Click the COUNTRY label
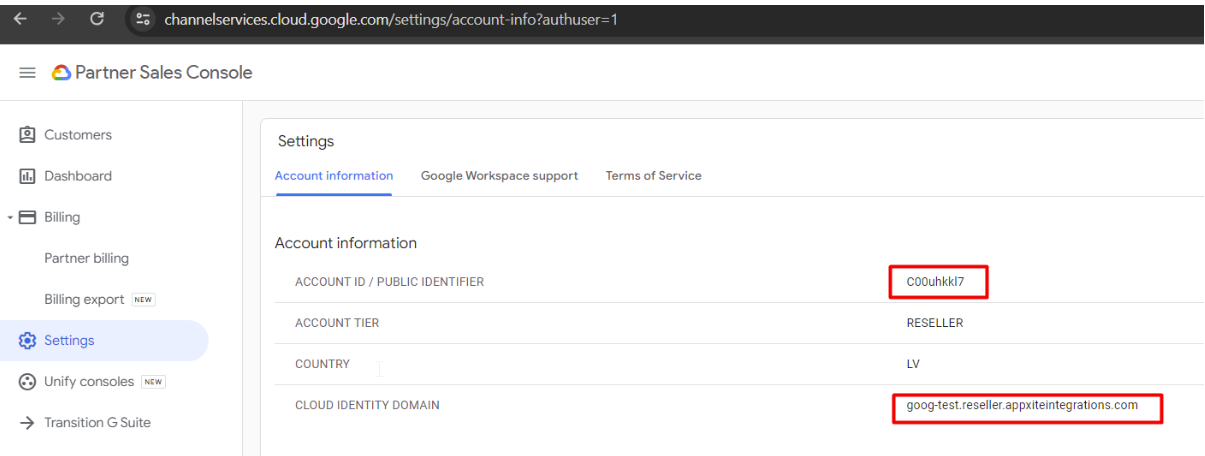1205x456 pixels. [322, 364]
